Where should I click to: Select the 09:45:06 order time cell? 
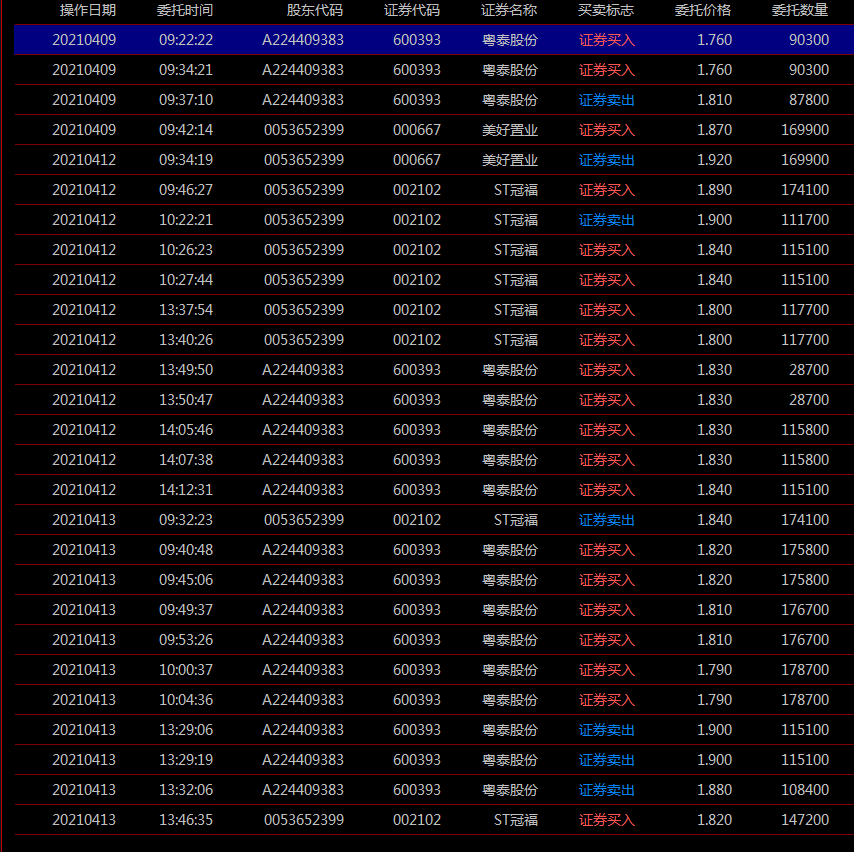(x=186, y=579)
